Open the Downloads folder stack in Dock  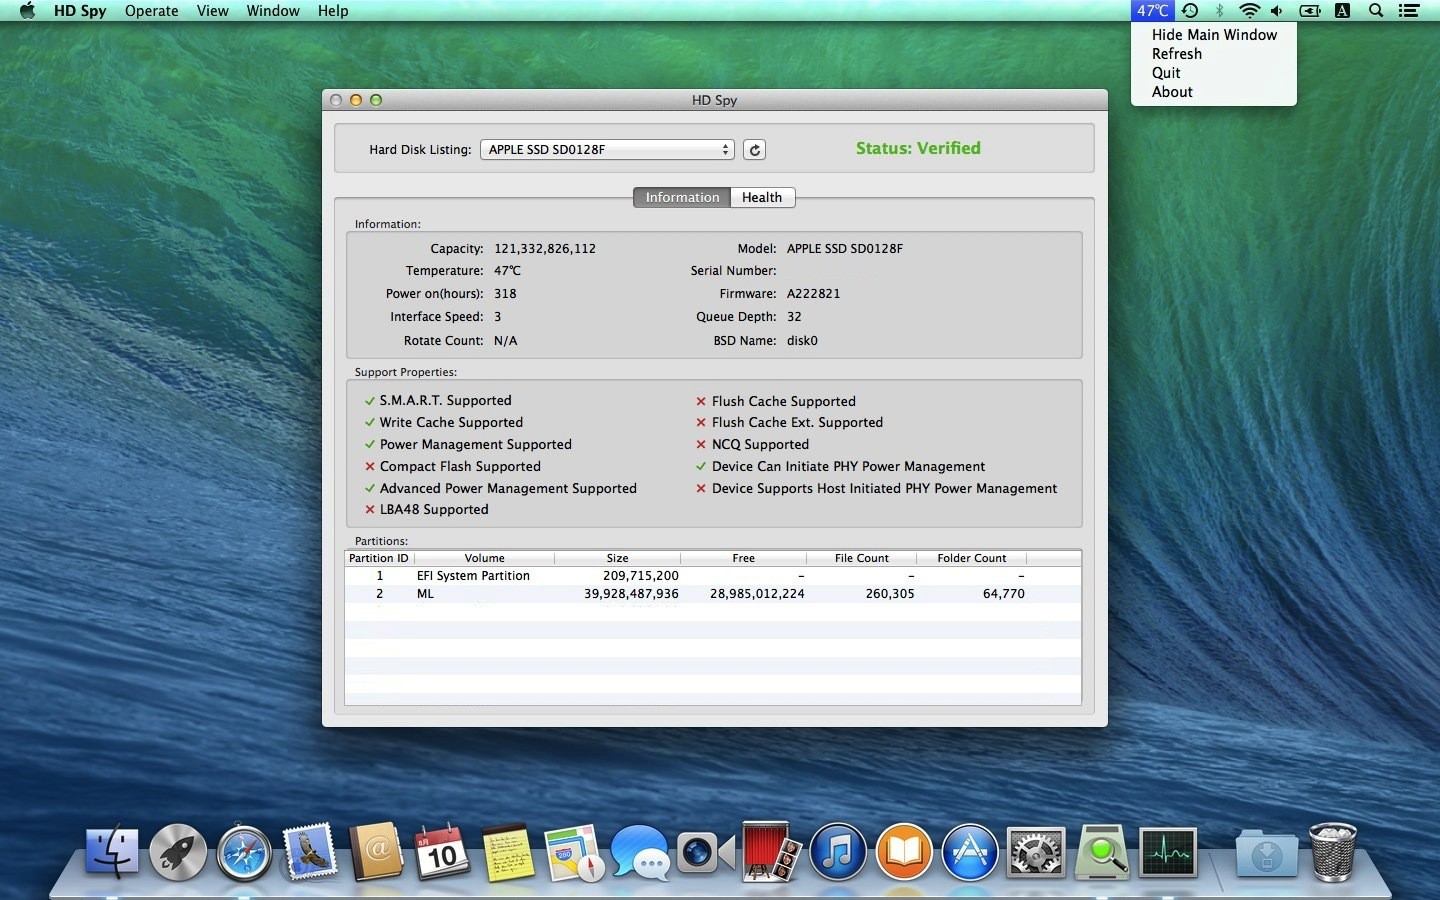tap(1266, 854)
